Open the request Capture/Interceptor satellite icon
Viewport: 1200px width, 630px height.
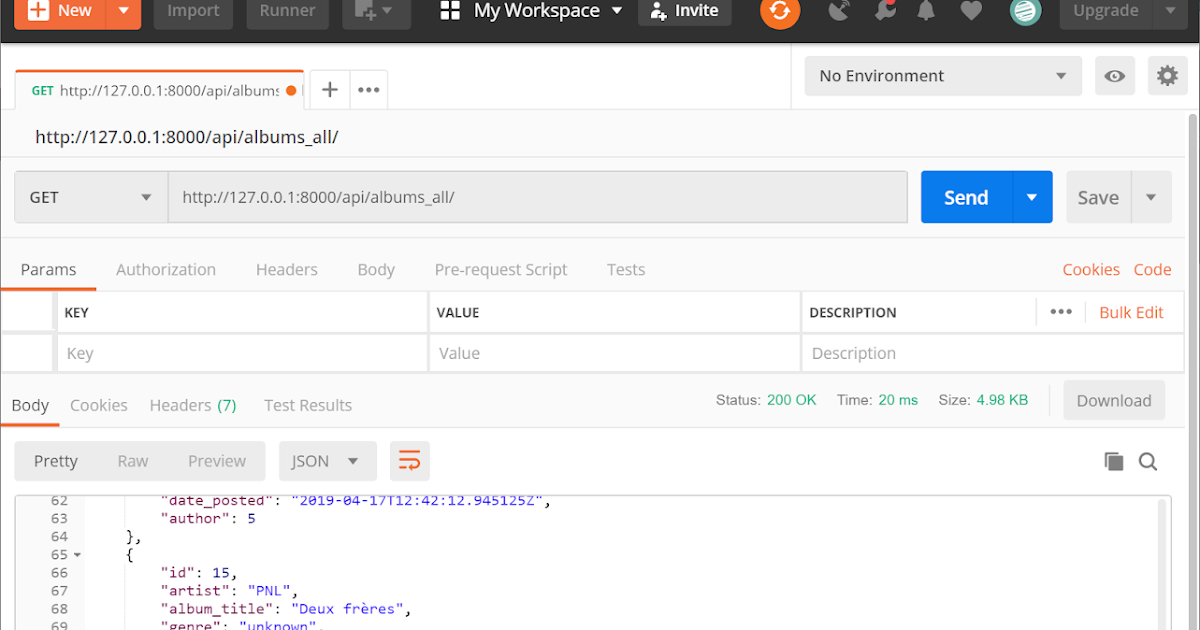838,11
